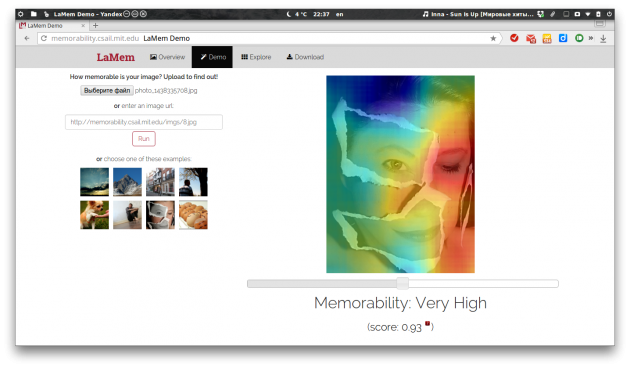Open the Explore tab
This screenshot has height=368, width=630.
tap(256, 57)
